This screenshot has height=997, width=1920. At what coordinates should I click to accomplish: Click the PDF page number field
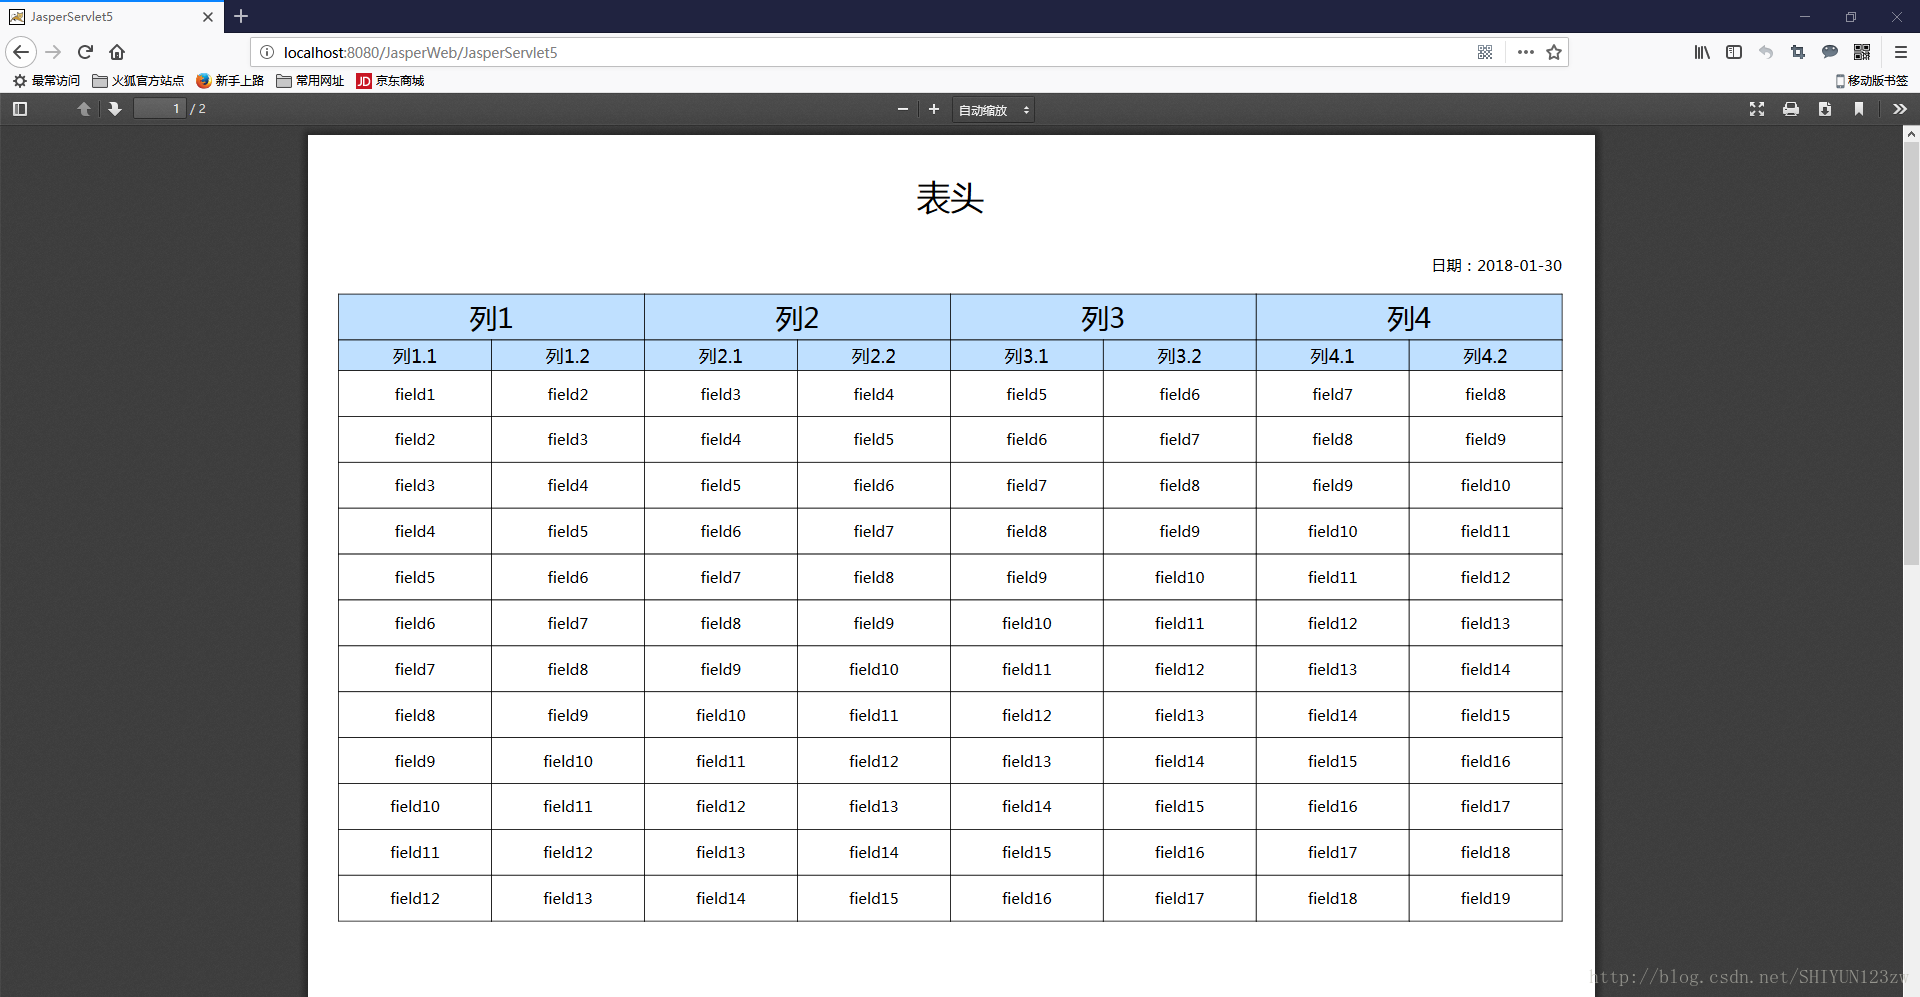click(x=160, y=109)
